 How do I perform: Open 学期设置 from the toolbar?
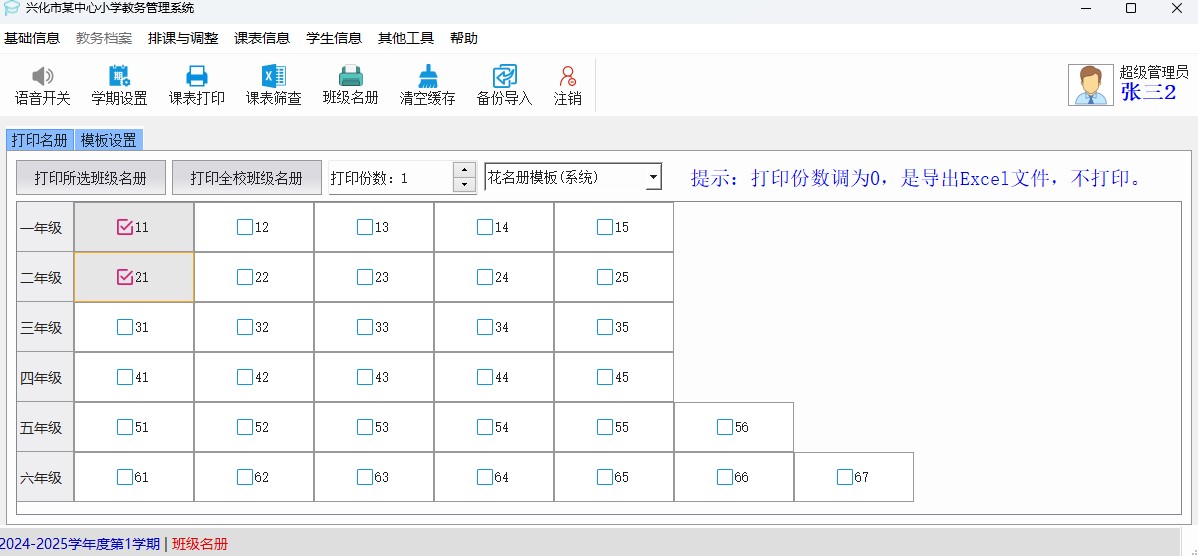coord(119,77)
